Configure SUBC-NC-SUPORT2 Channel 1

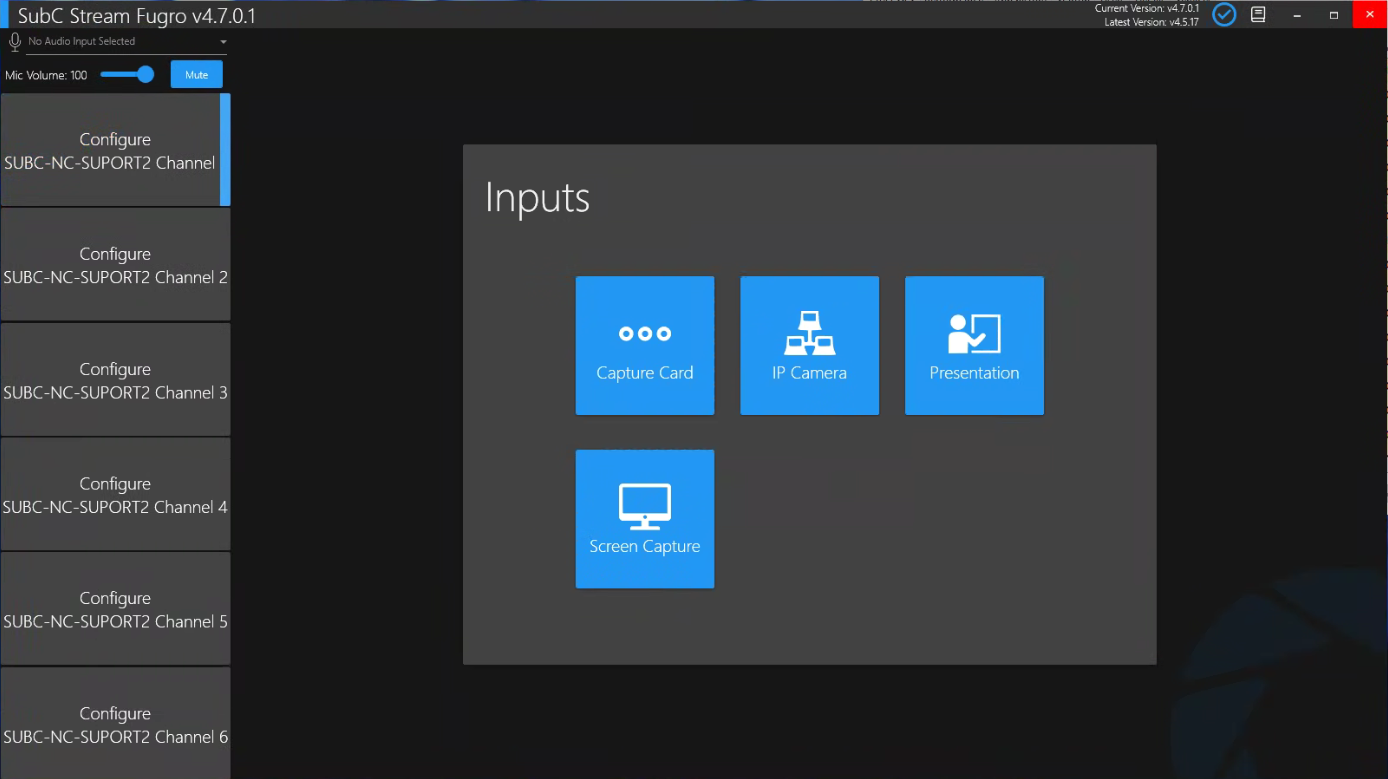click(114, 151)
